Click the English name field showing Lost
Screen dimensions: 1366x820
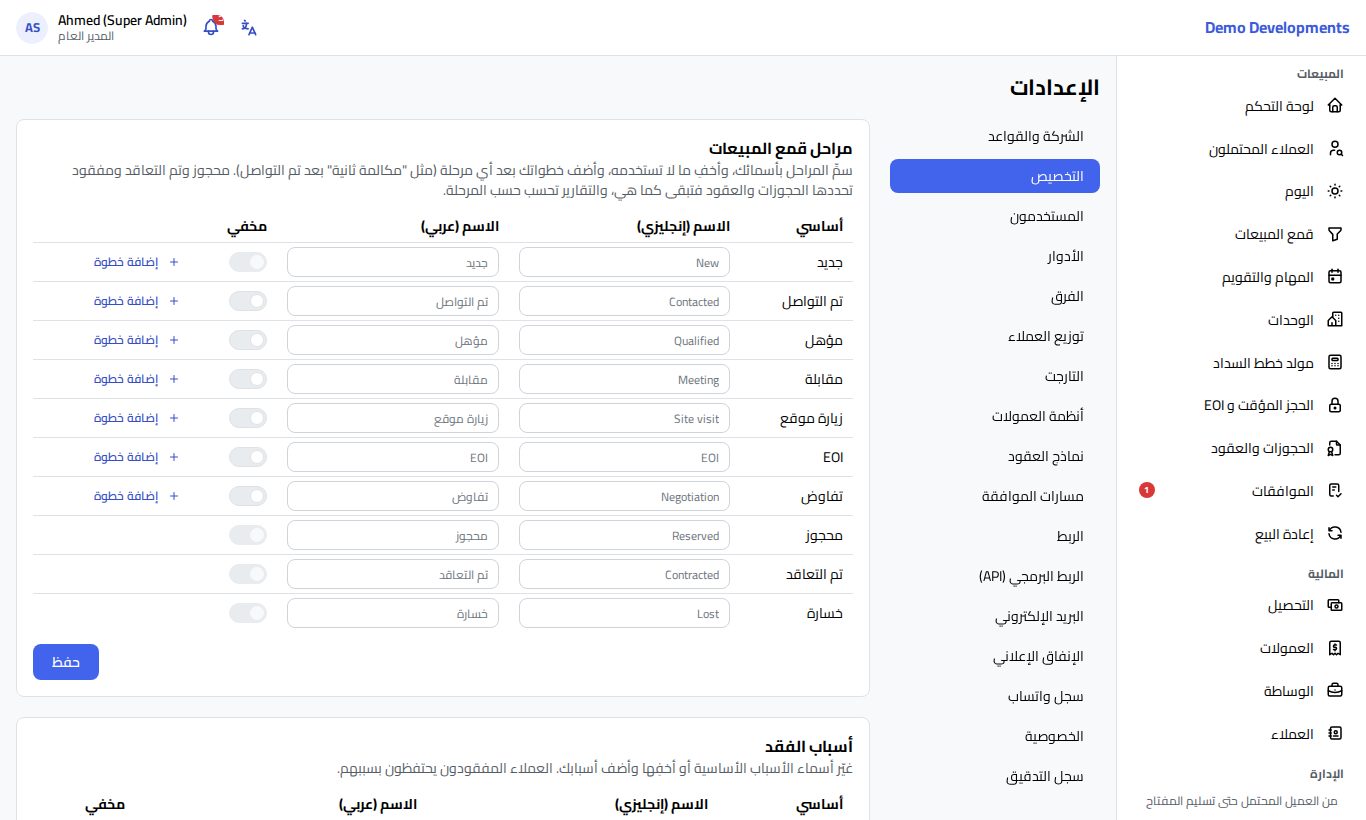click(625, 613)
